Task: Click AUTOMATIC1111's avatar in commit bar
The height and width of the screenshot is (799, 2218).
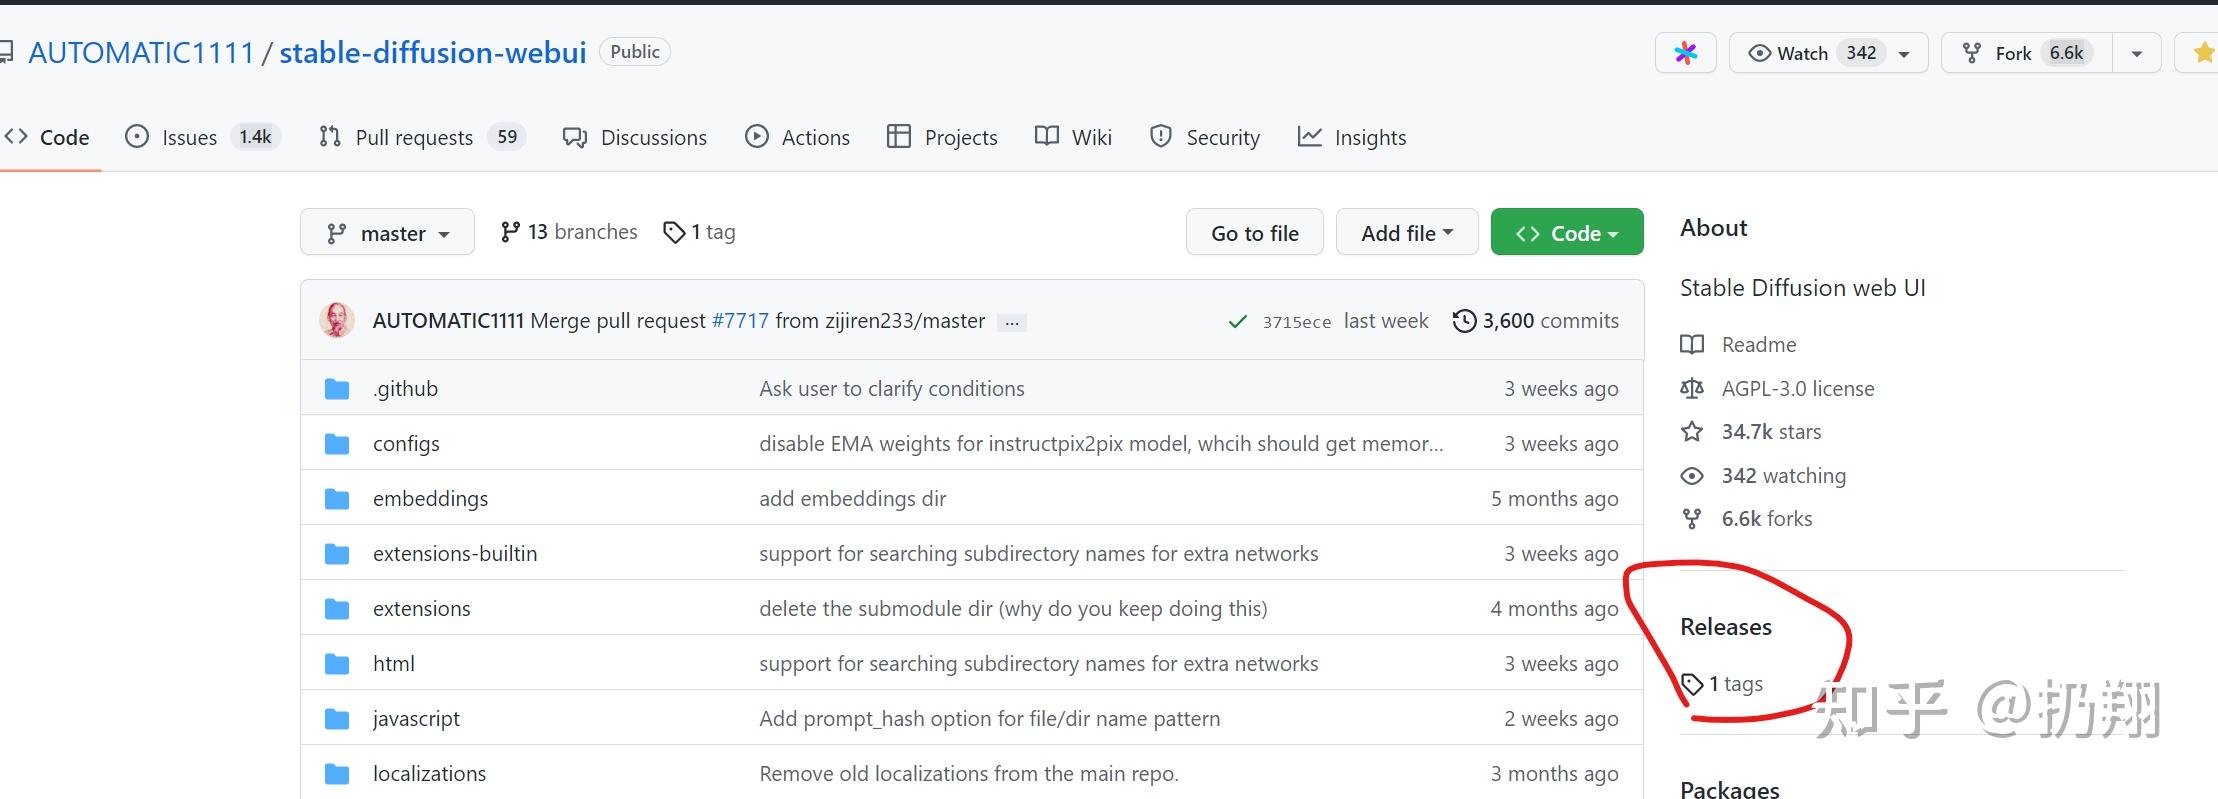Action: (x=337, y=320)
